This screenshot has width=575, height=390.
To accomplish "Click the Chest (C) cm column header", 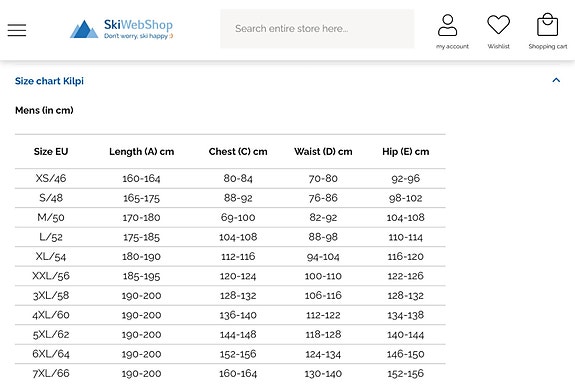I will [238, 152].
